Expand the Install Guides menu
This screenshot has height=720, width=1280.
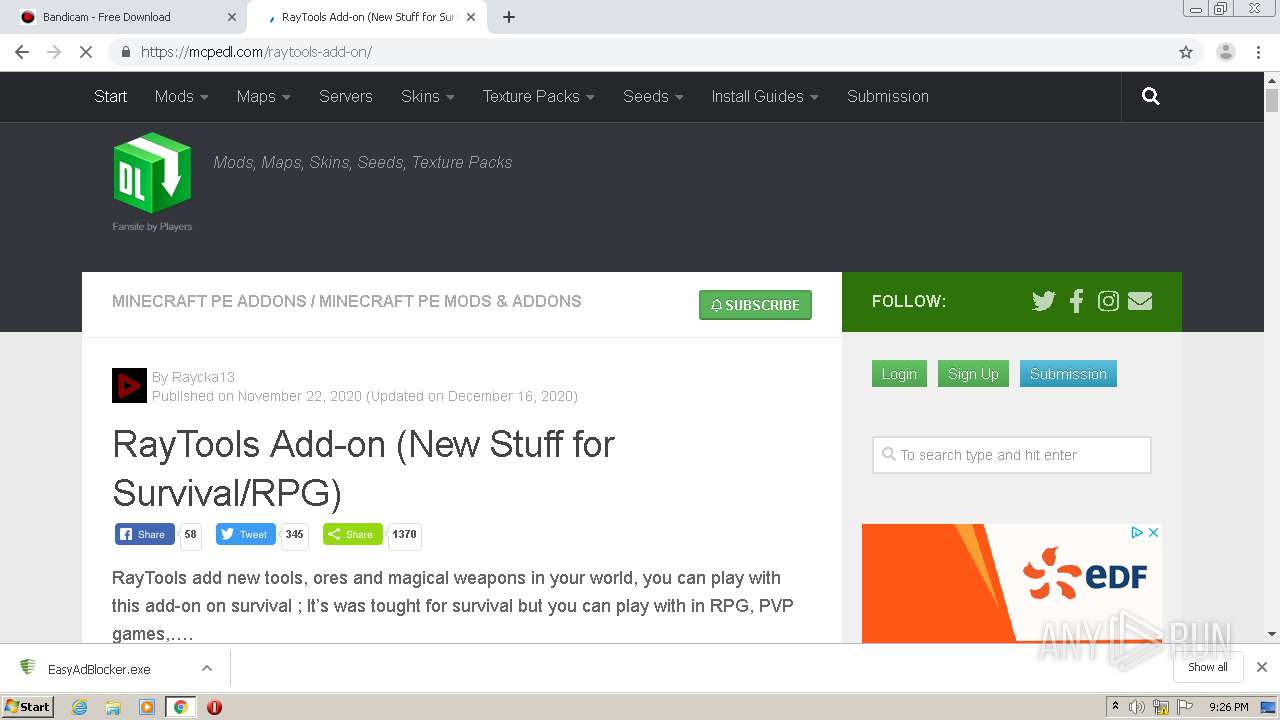point(765,96)
